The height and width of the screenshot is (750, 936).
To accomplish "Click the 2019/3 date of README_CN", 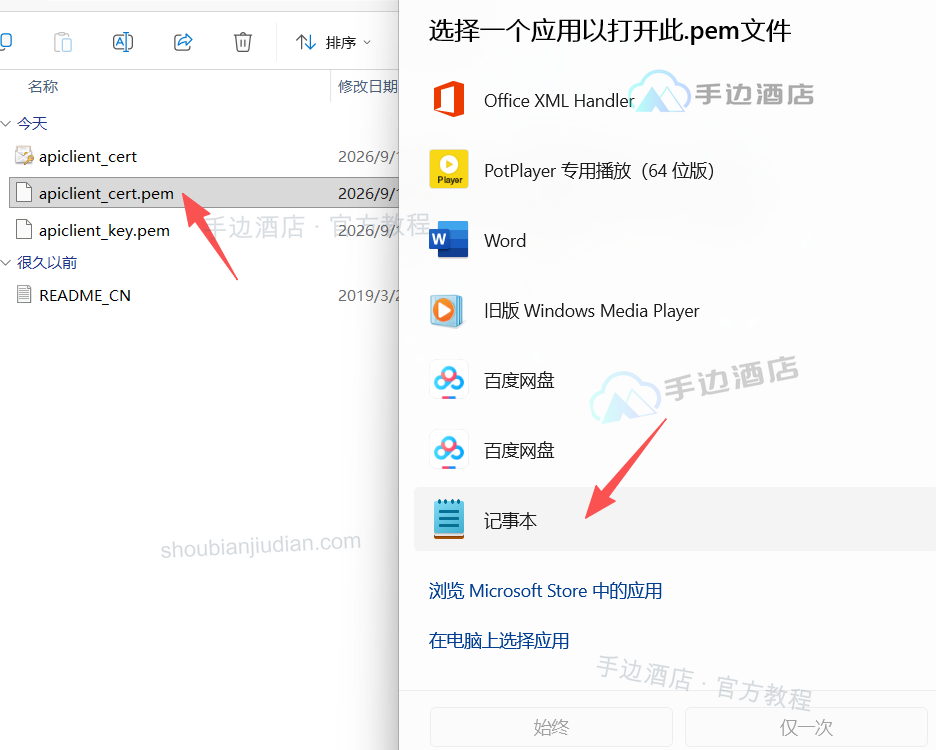I will [368, 296].
